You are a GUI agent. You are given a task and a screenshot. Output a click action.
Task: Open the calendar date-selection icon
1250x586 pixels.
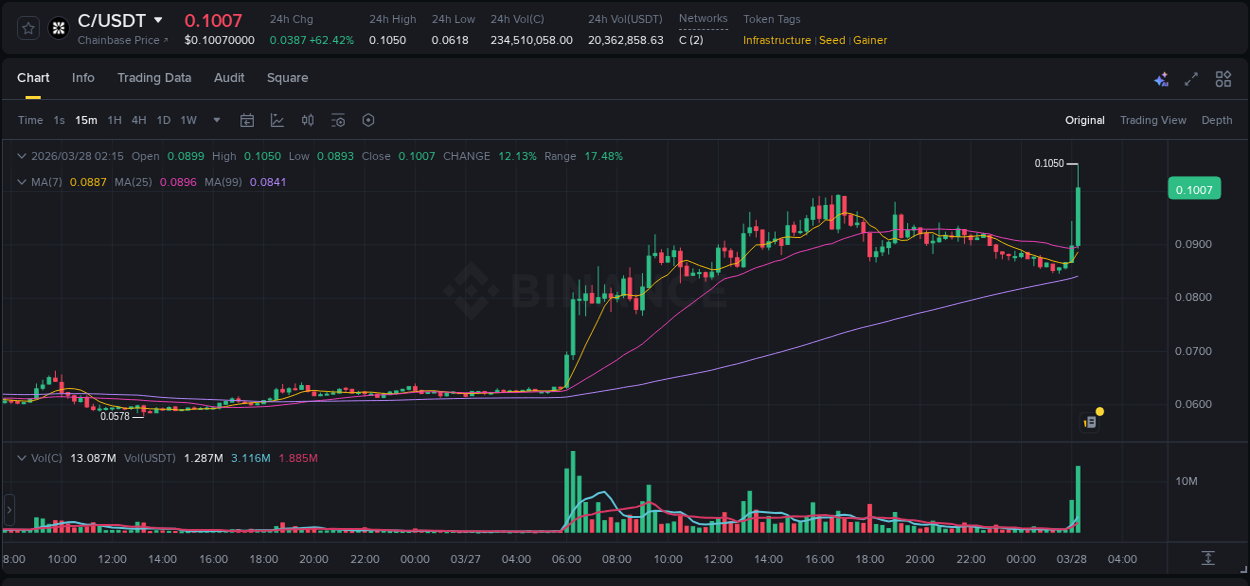pyautogui.click(x=247, y=120)
